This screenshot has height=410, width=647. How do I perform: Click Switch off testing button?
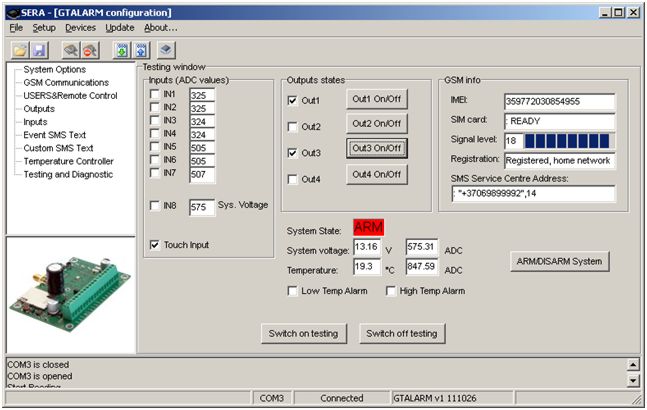pos(402,333)
